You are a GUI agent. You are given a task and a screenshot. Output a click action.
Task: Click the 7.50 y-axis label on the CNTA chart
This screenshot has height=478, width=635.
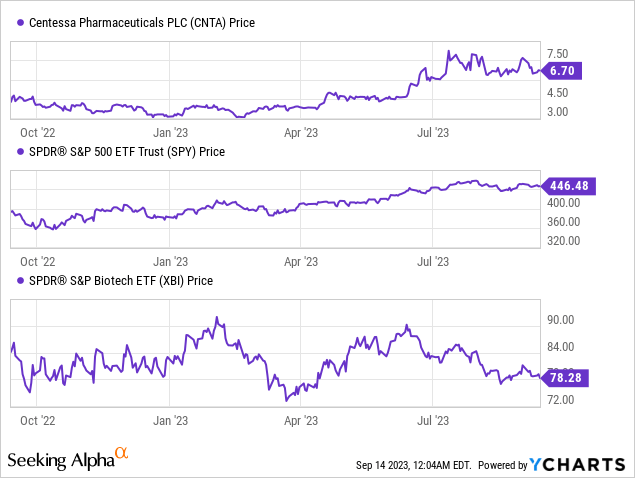(562, 54)
